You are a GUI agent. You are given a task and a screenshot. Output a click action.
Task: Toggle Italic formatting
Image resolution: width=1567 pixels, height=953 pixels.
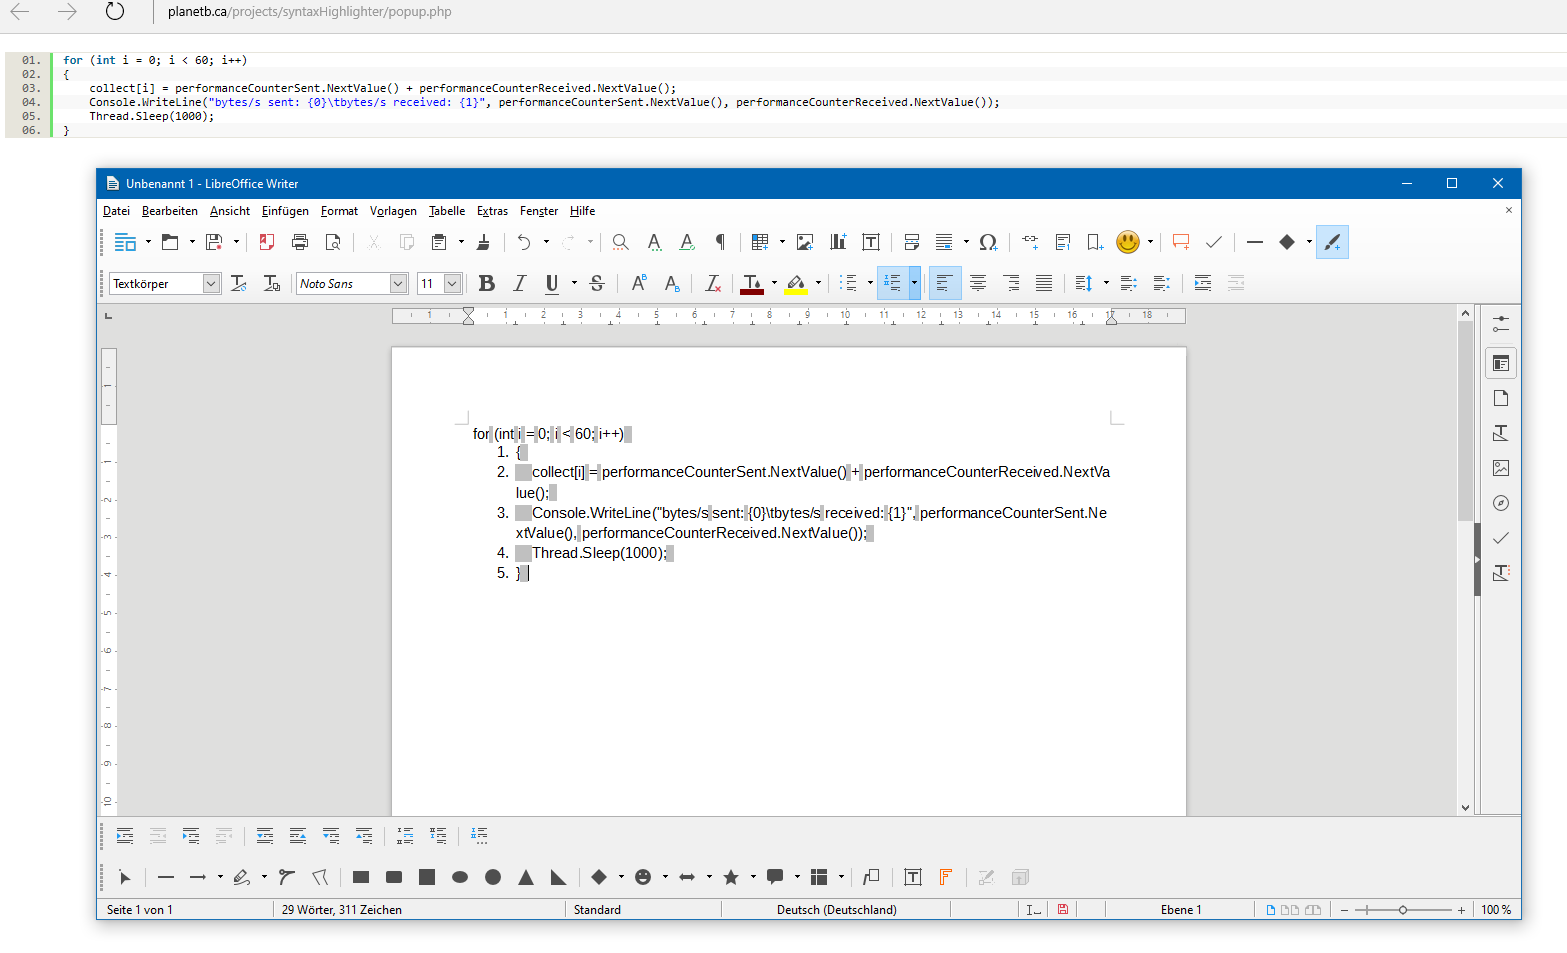pos(519,283)
